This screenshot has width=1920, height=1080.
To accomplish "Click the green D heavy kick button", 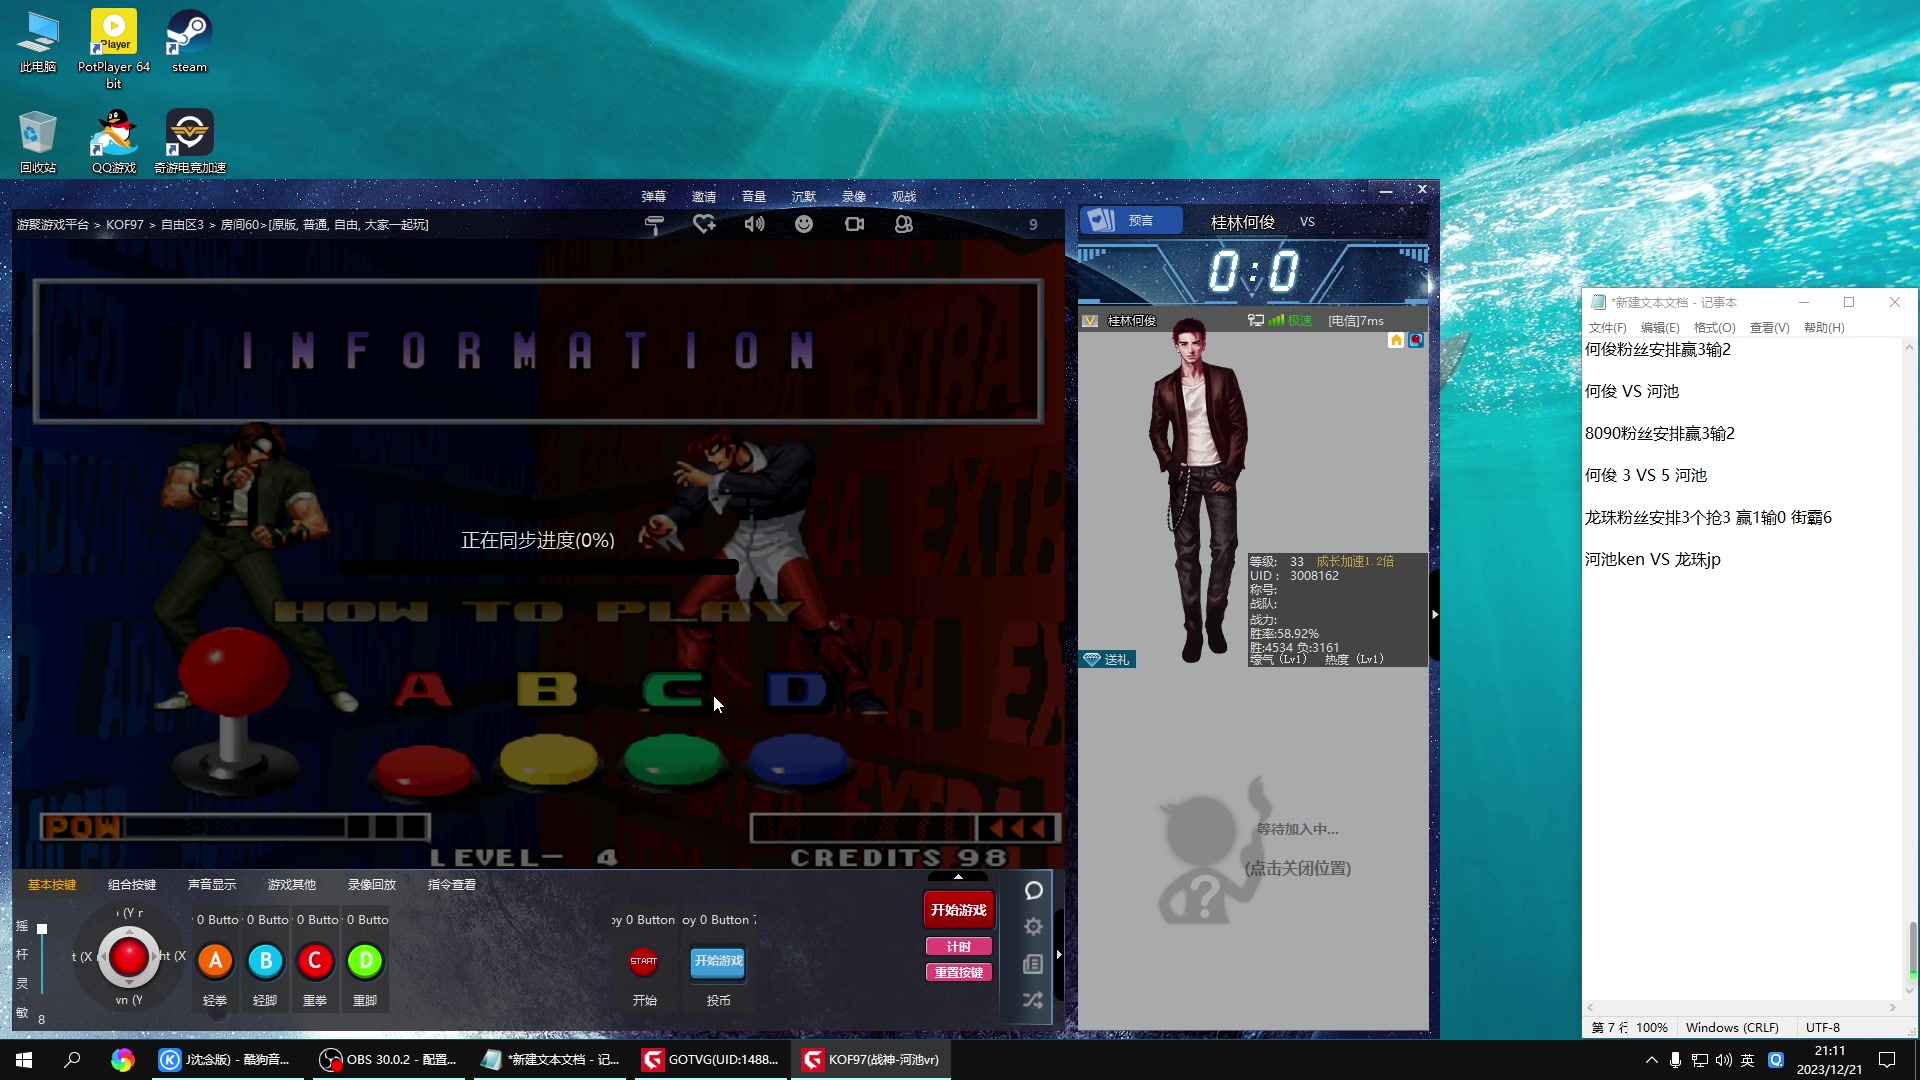I will pos(365,961).
